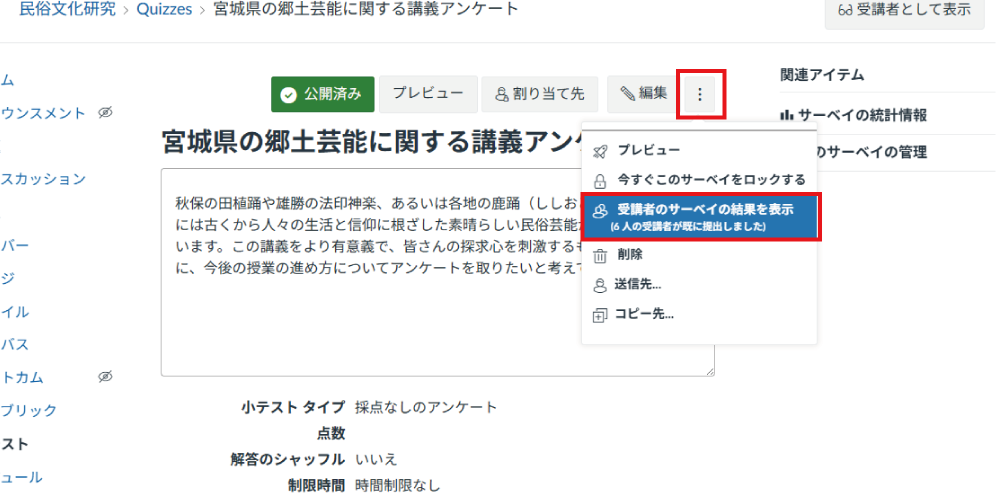Click the eye icon beside トカム in the sidebar

(x=105, y=377)
